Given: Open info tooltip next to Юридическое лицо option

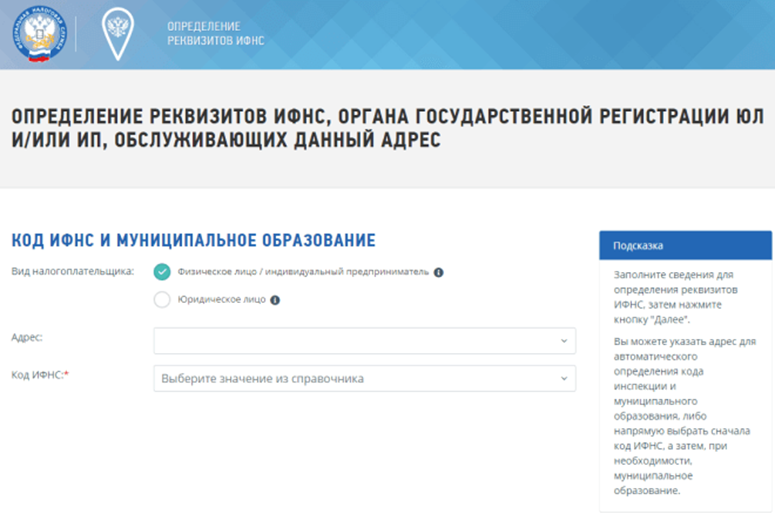Looking at the screenshot, I should coord(275,299).
